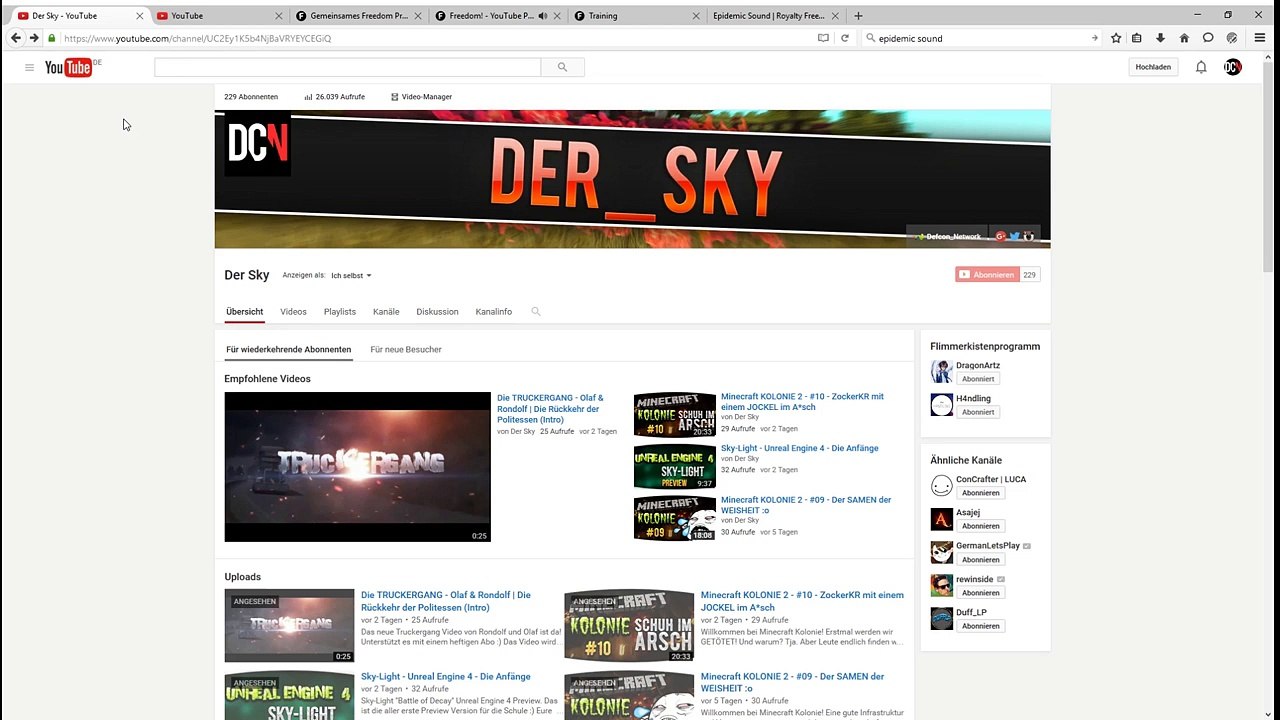Click into the YouTube search field
The width and height of the screenshot is (1280, 720).
pos(347,67)
